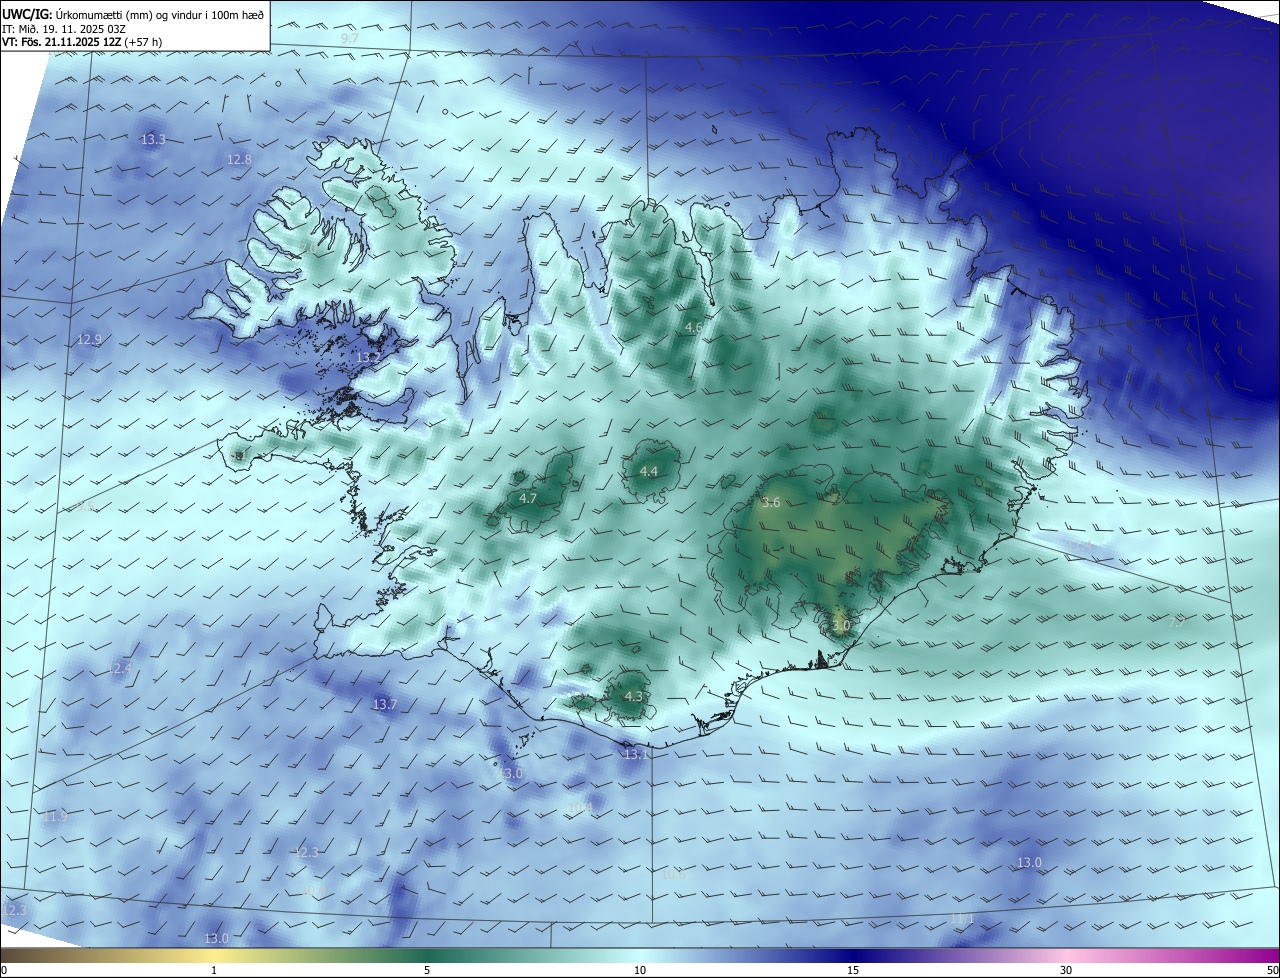The image size is (1280, 978).
Task: Click the 3.6 value on Vatnajökull
Action: pyautogui.click(x=771, y=503)
